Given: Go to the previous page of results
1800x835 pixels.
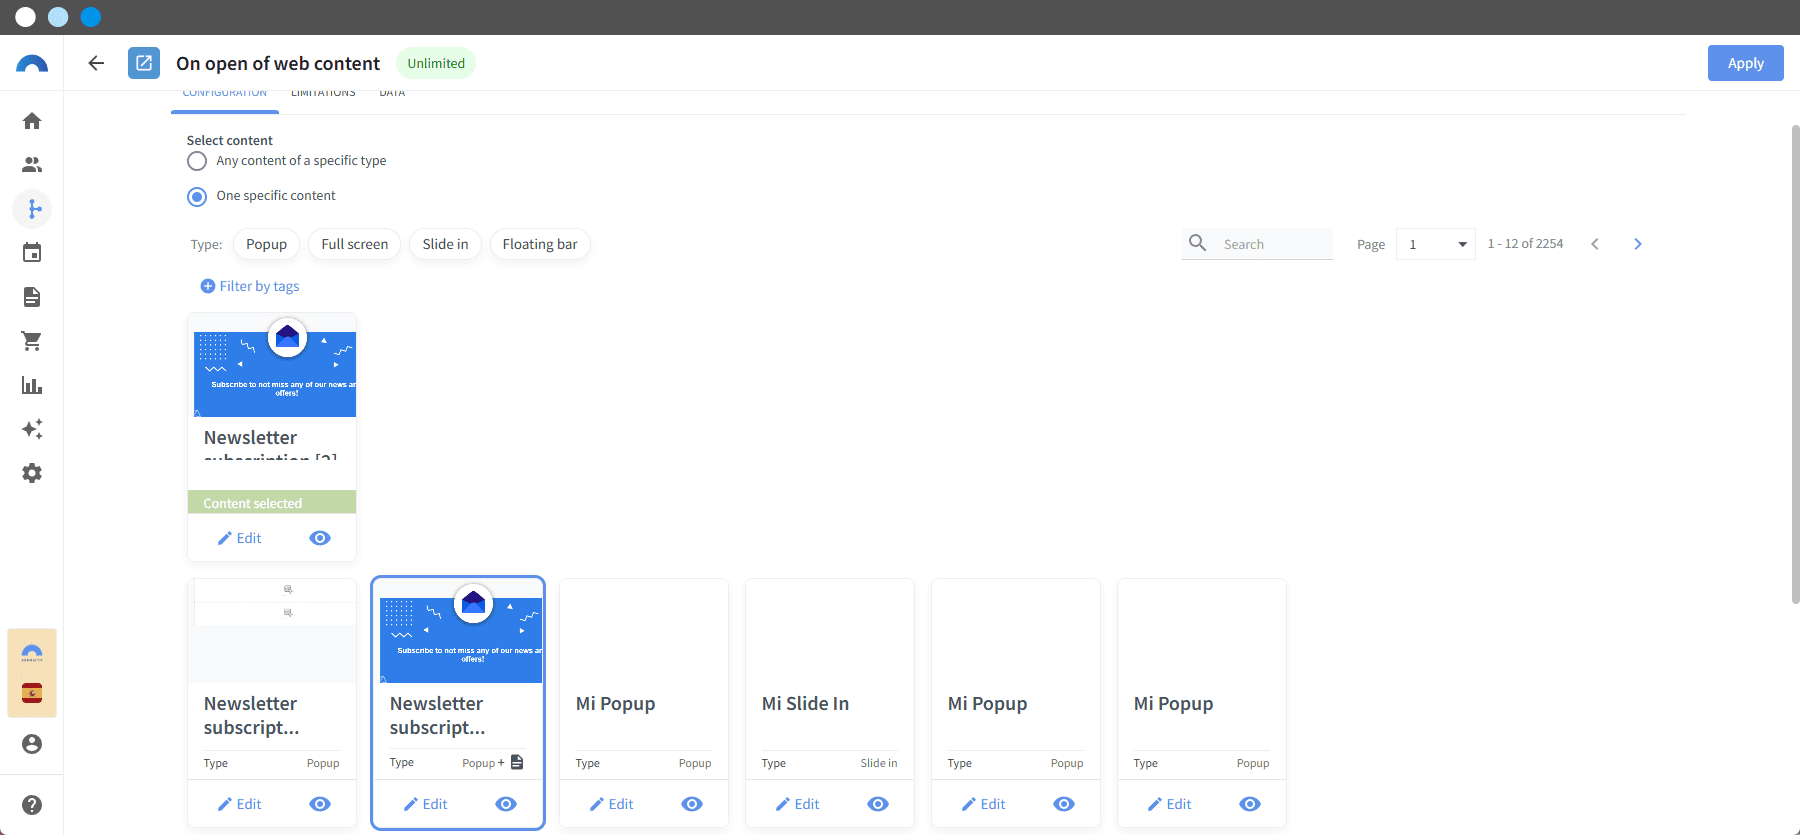Looking at the screenshot, I should coord(1595,244).
